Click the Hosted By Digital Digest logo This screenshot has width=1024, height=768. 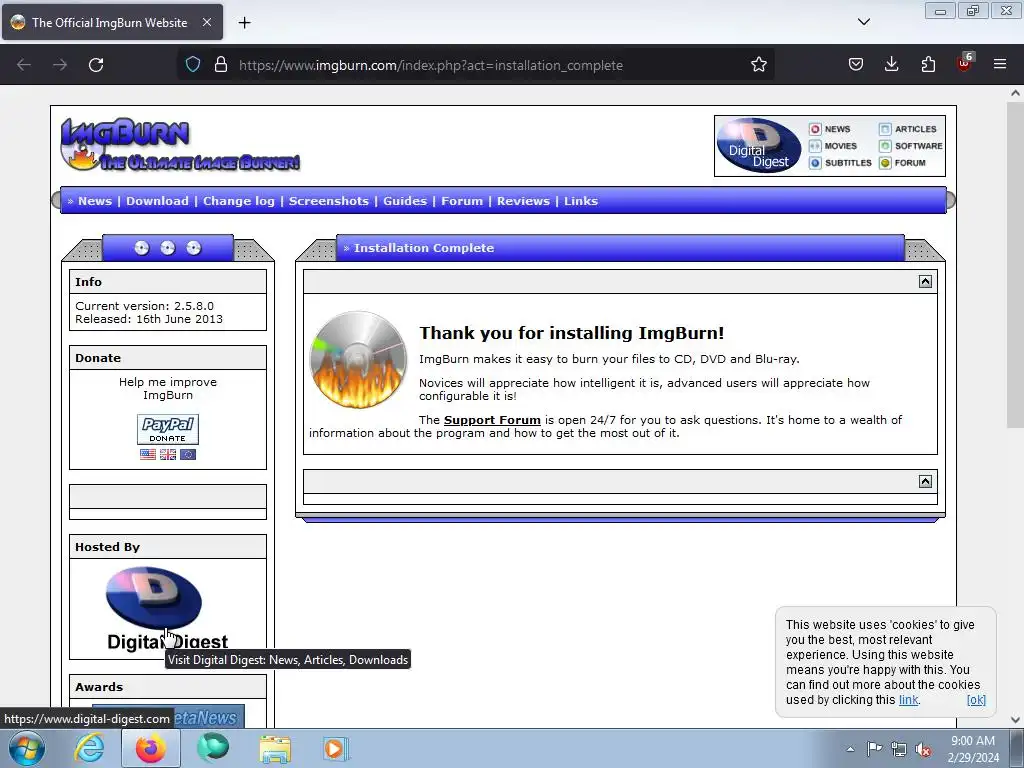(167, 608)
